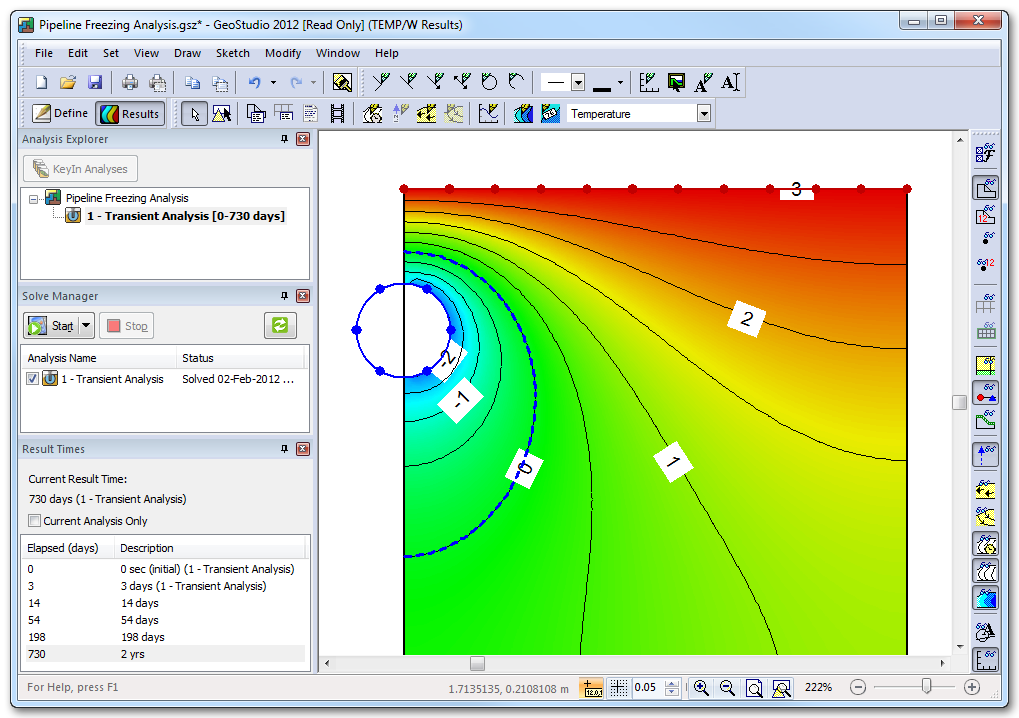Toggle view boundary conditions icon in sidebar

(x=985, y=394)
